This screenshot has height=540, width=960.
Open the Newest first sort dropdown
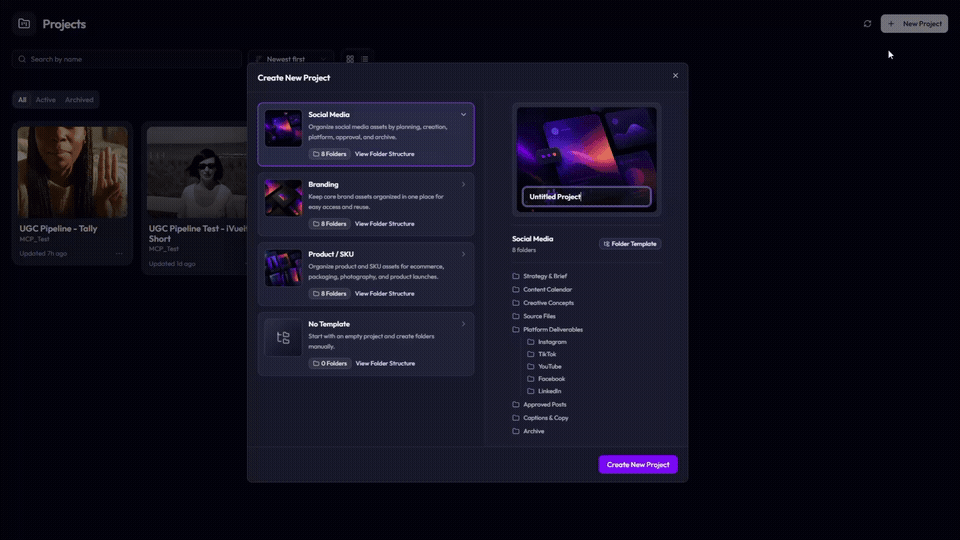coord(291,59)
